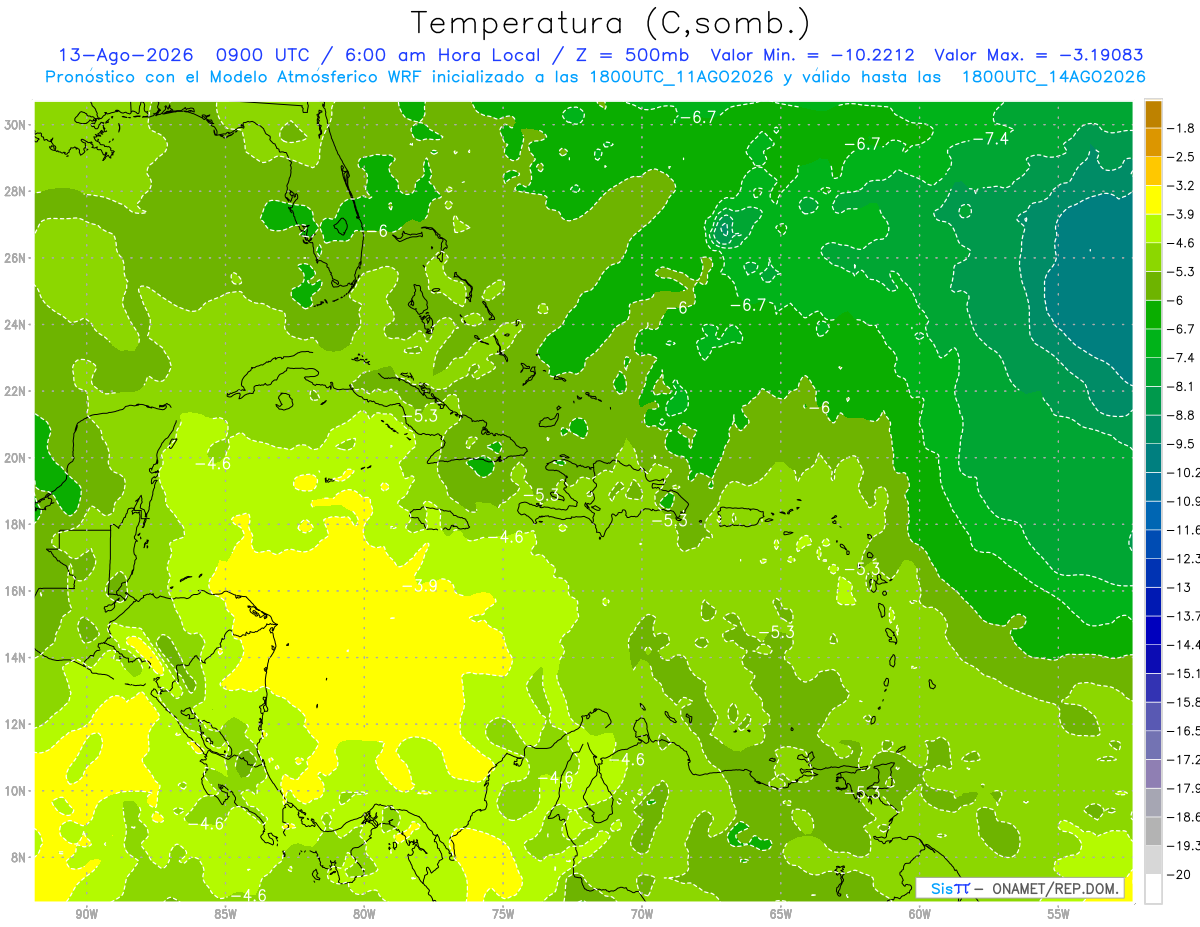Click the 30N latitude axis label

click(x=16, y=125)
